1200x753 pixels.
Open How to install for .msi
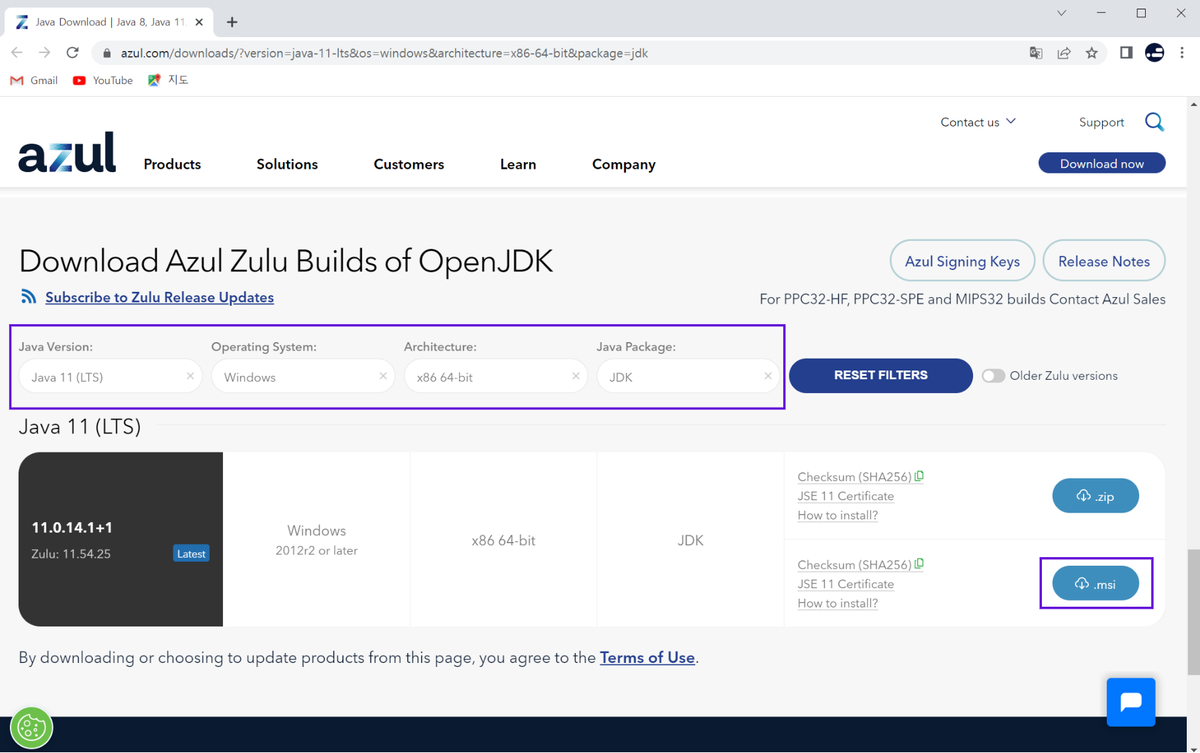(x=838, y=603)
